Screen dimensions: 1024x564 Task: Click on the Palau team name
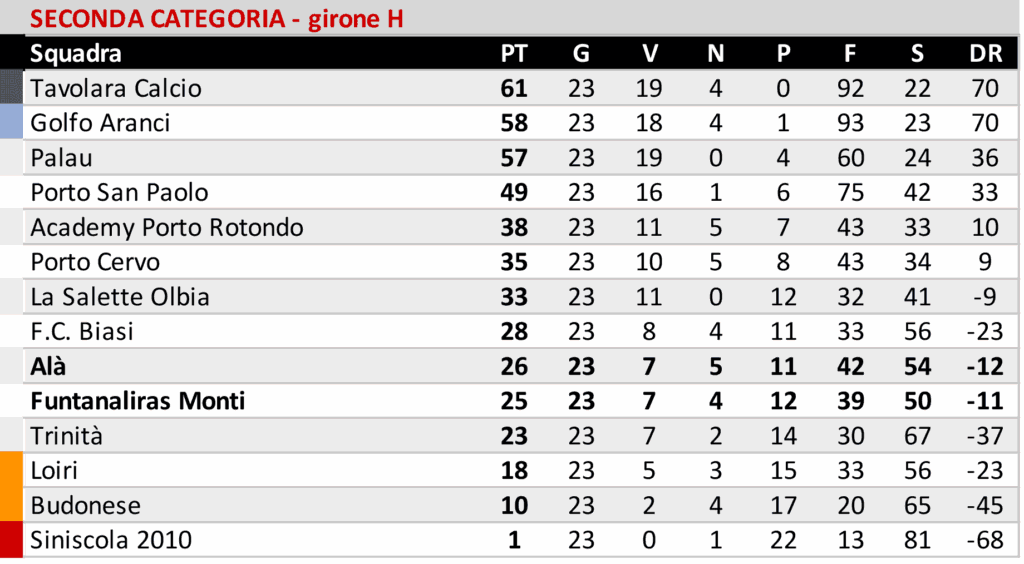pos(58,158)
